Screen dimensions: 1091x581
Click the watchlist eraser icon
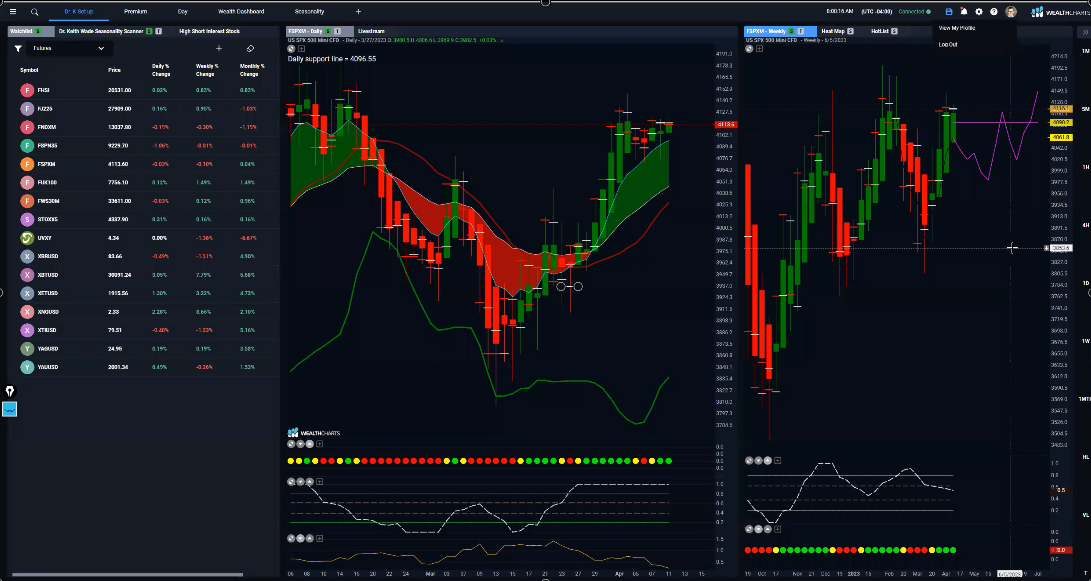pos(250,49)
